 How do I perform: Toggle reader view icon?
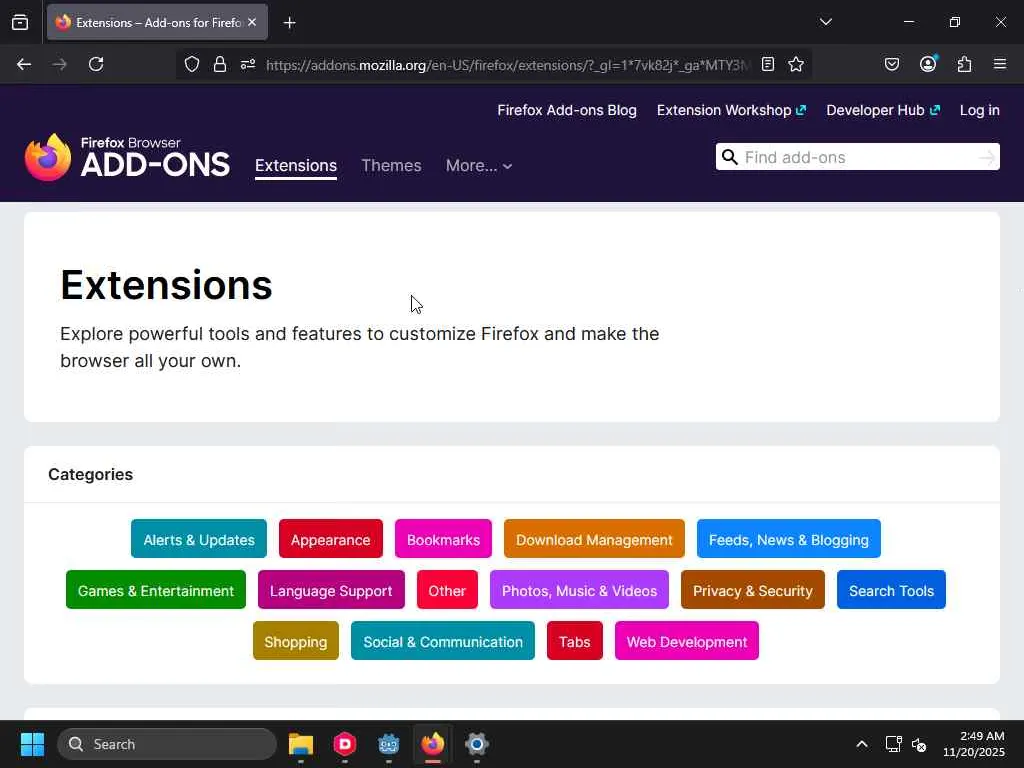point(768,64)
